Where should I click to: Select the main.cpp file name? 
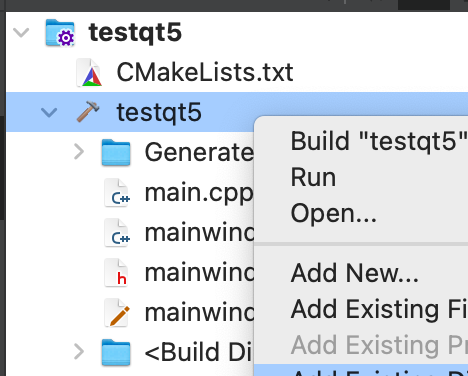click(x=199, y=194)
